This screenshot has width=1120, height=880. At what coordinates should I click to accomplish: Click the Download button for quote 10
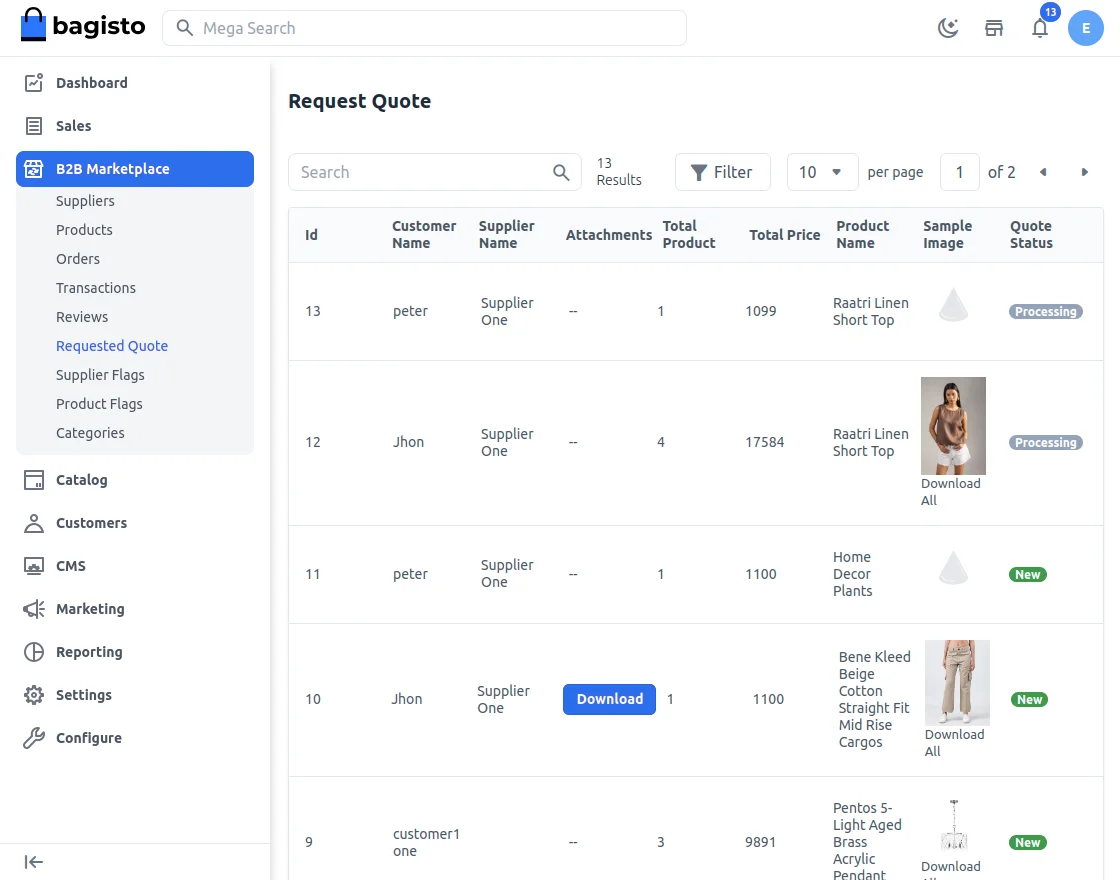click(x=609, y=699)
